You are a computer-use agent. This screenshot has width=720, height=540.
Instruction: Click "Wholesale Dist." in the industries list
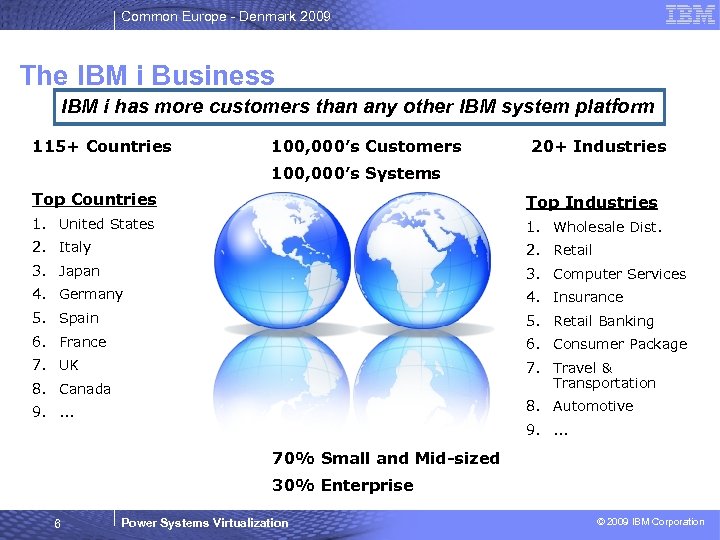point(608,227)
